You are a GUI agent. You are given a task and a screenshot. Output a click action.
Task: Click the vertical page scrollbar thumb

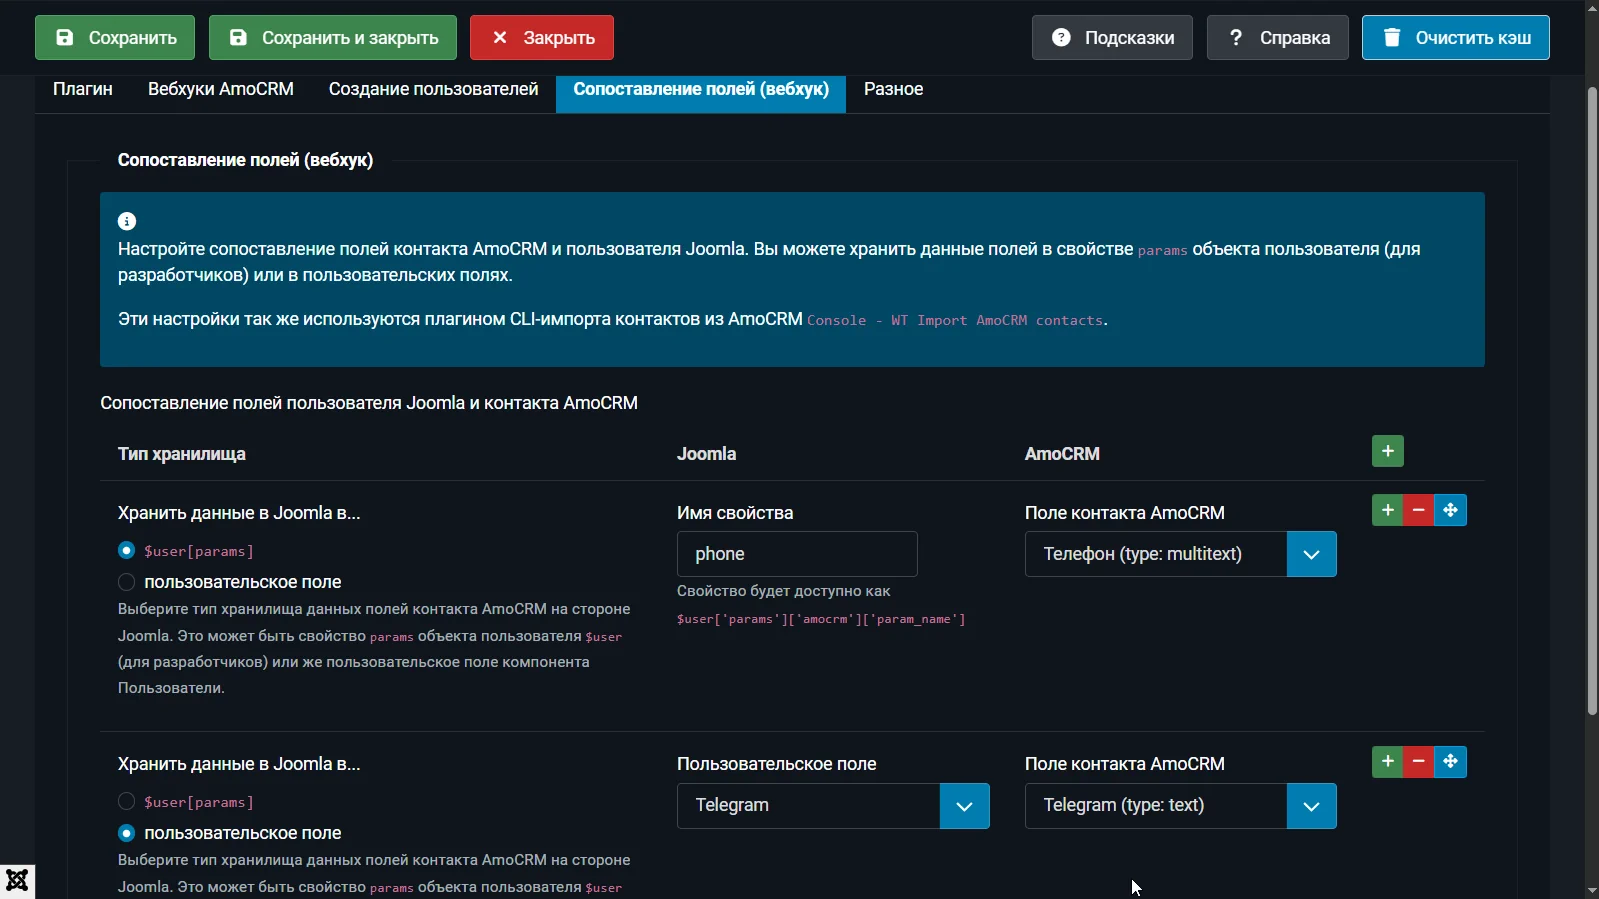[x=1592, y=400]
